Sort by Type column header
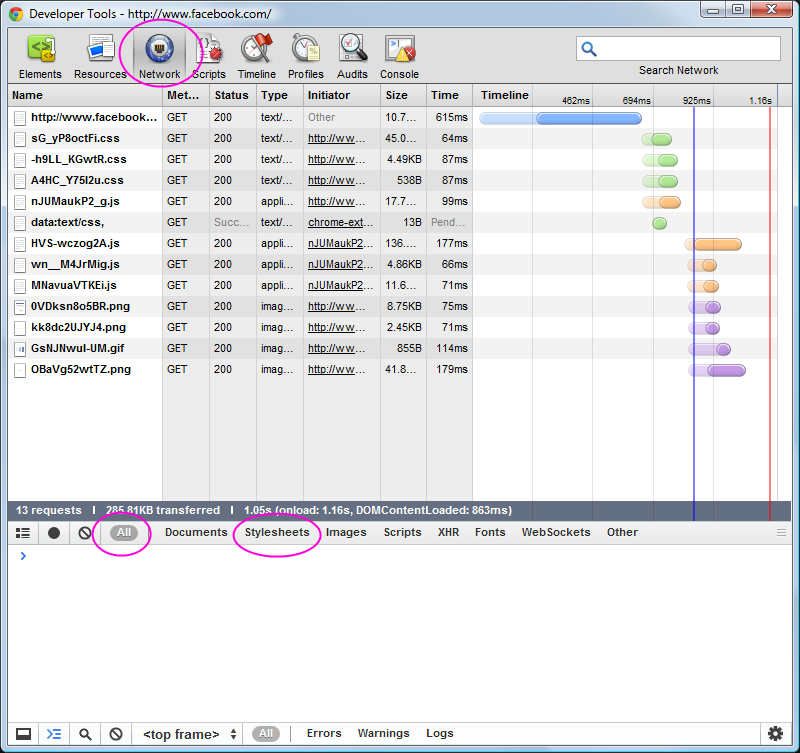This screenshot has width=800, height=753. [x=280, y=95]
